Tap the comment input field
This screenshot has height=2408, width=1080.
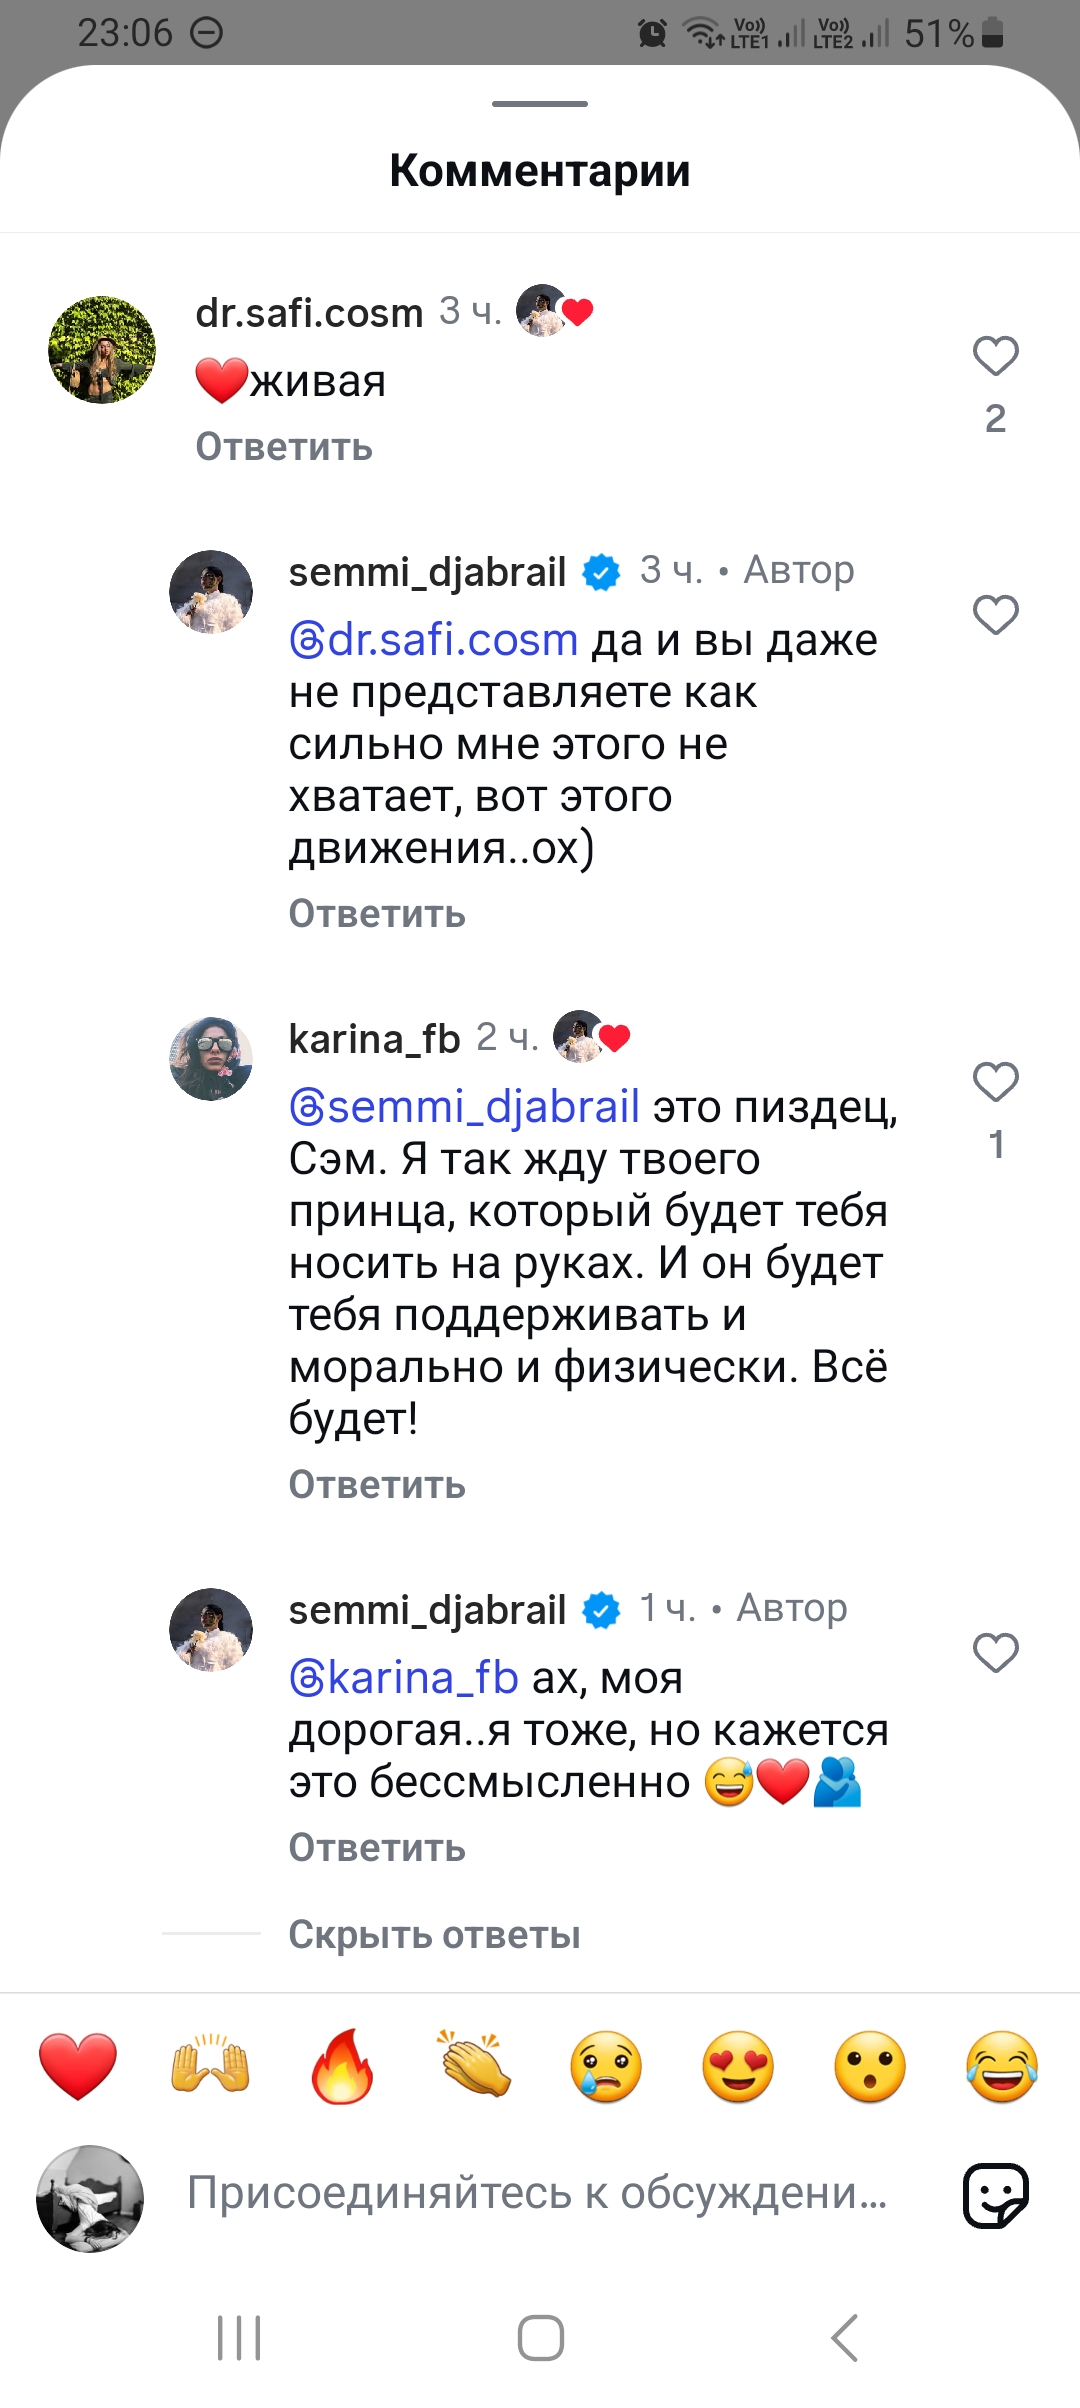click(537, 2194)
